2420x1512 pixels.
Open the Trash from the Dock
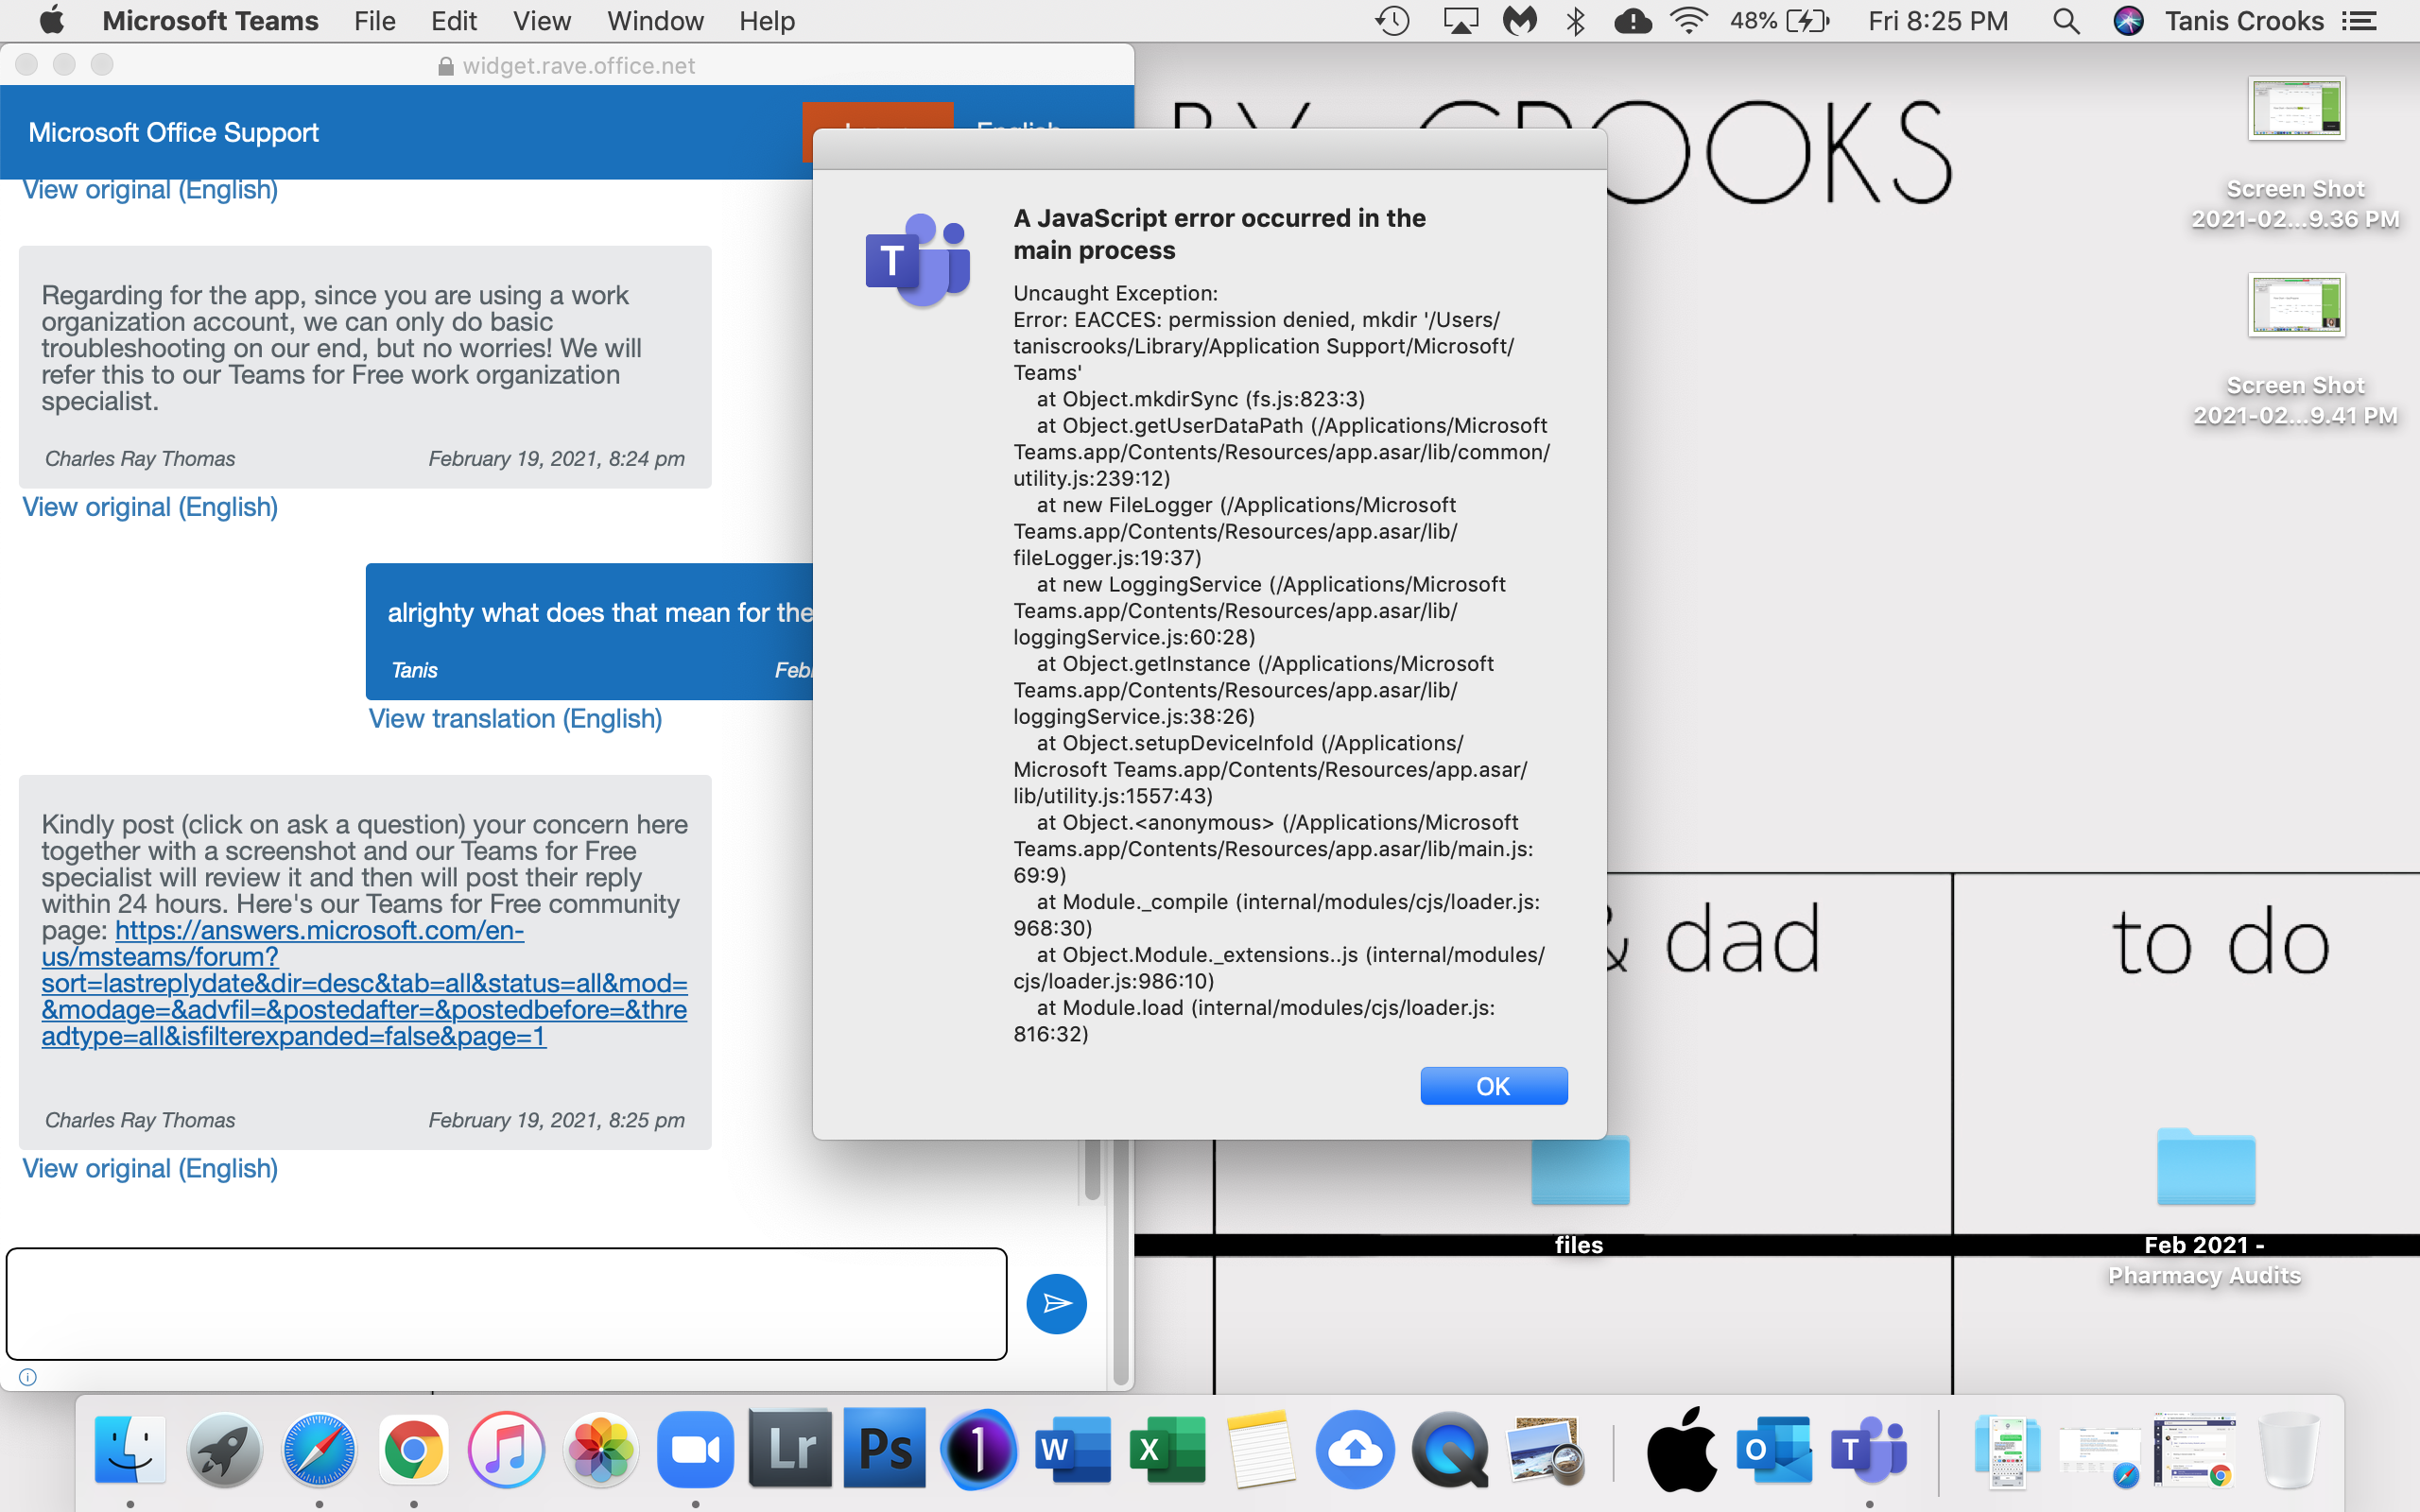(x=2289, y=1449)
